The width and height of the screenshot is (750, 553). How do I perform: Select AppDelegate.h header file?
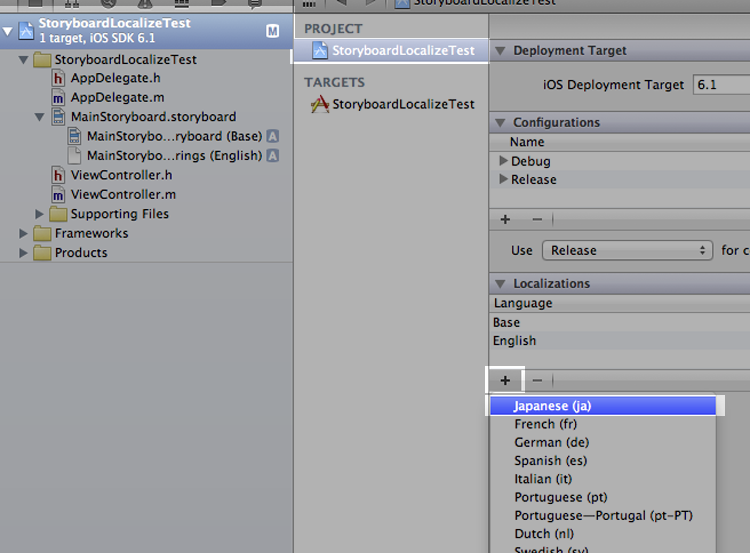point(115,78)
